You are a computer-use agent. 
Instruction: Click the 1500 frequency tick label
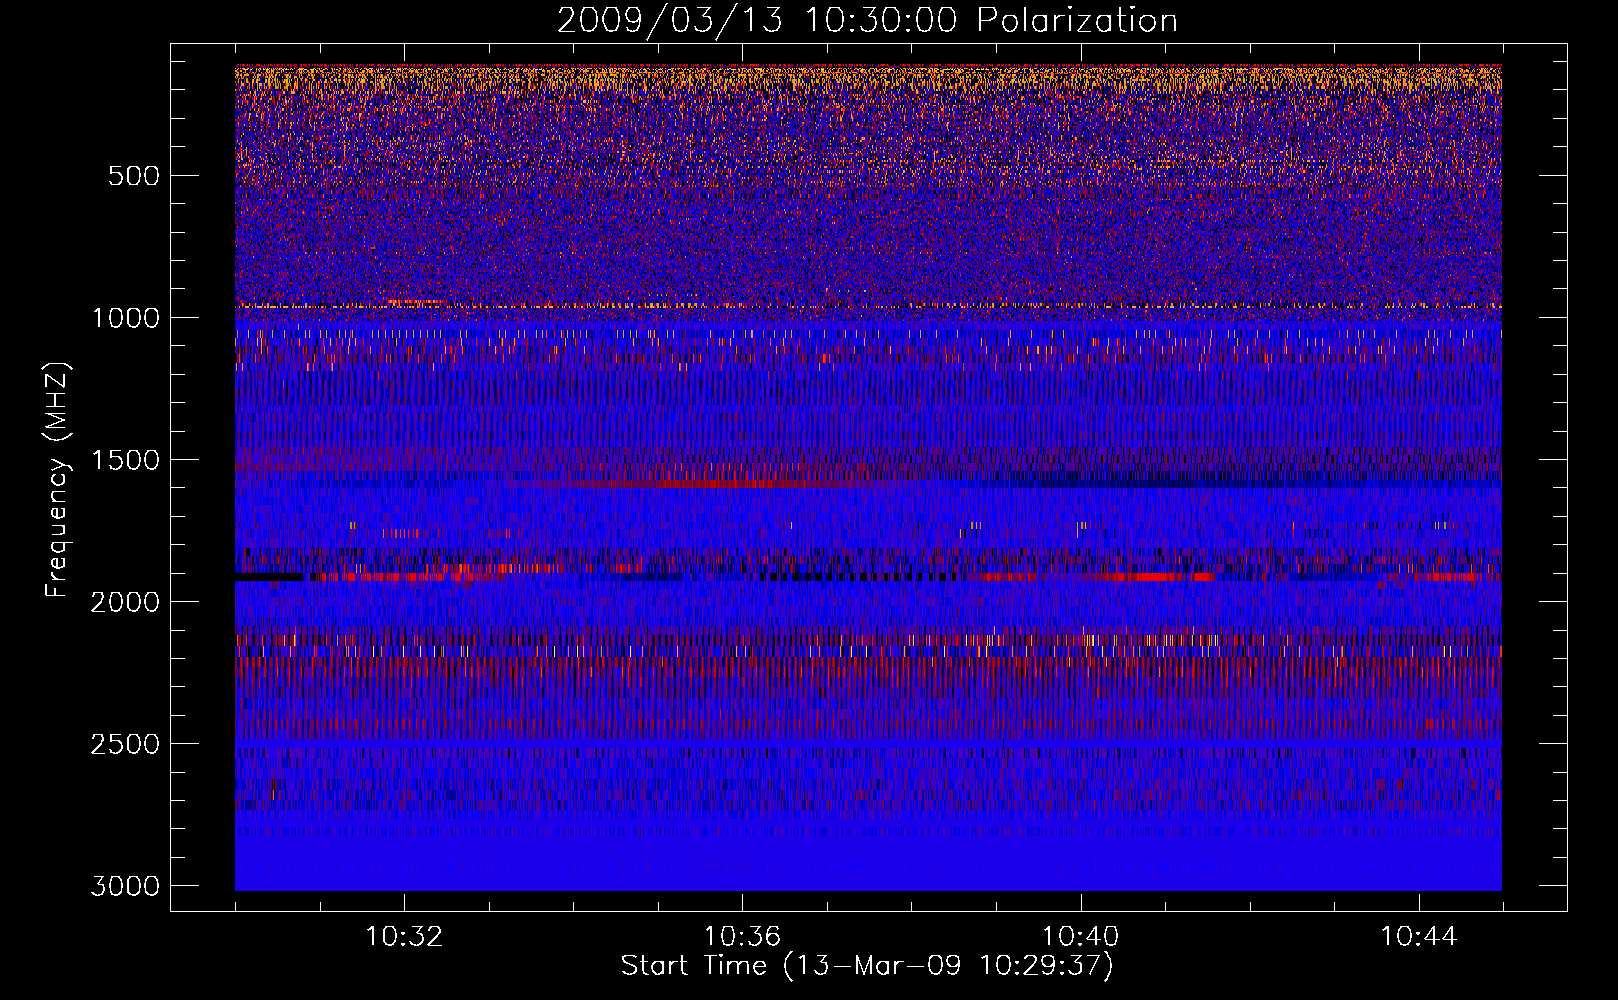(x=125, y=460)
